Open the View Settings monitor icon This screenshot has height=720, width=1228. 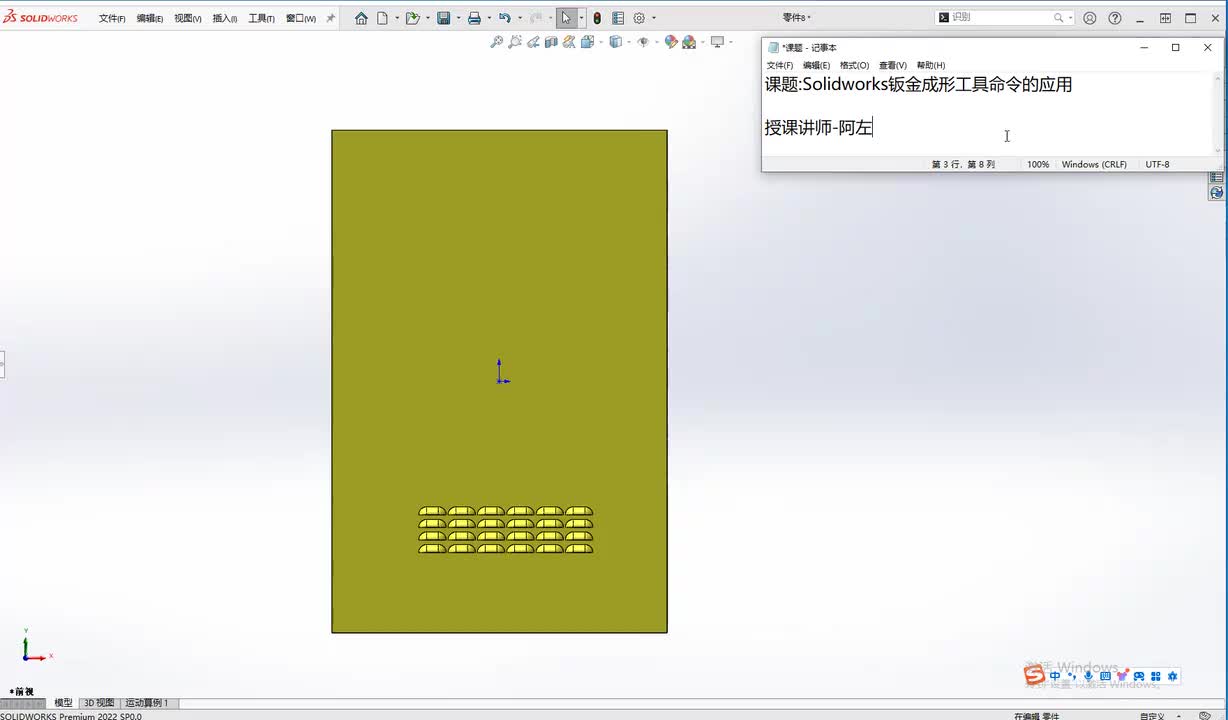point(717,42)
